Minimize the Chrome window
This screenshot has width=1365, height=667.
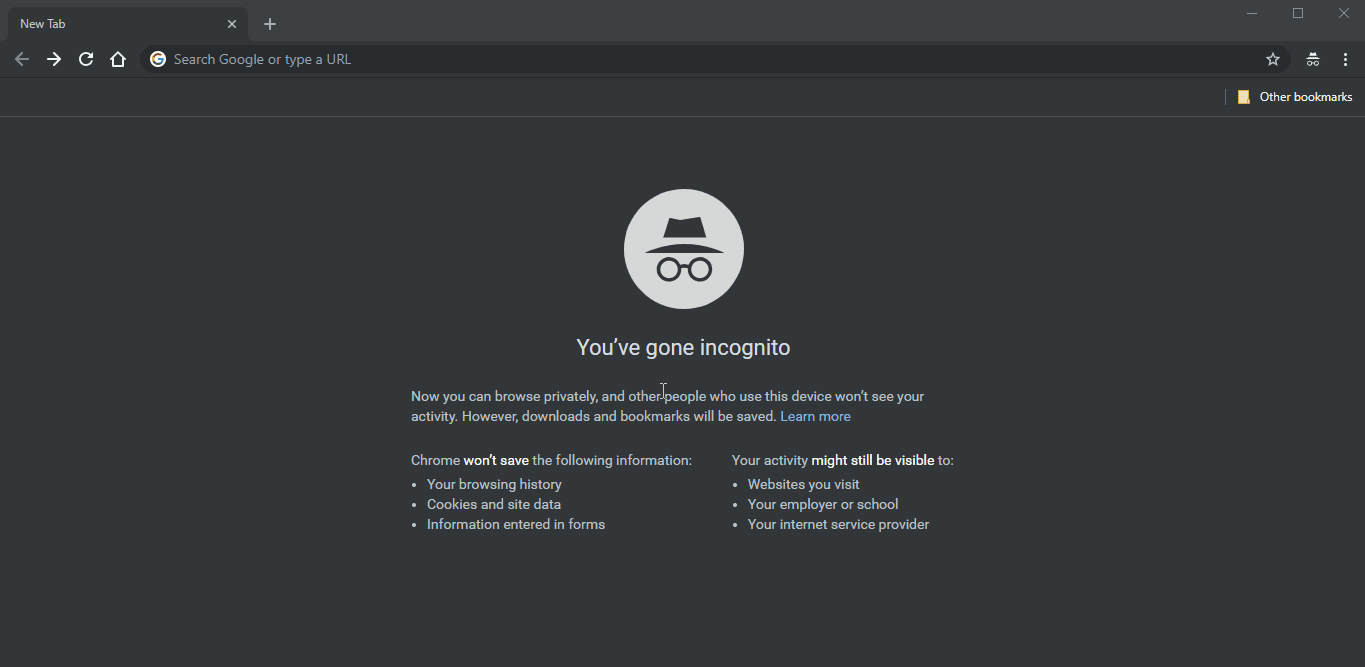click(x=1252, y=13)
